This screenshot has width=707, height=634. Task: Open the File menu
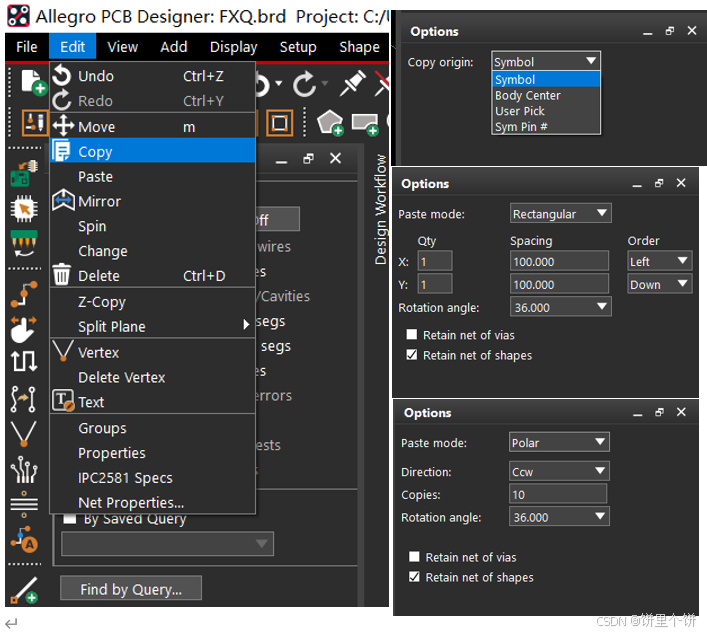click(27, 47)
